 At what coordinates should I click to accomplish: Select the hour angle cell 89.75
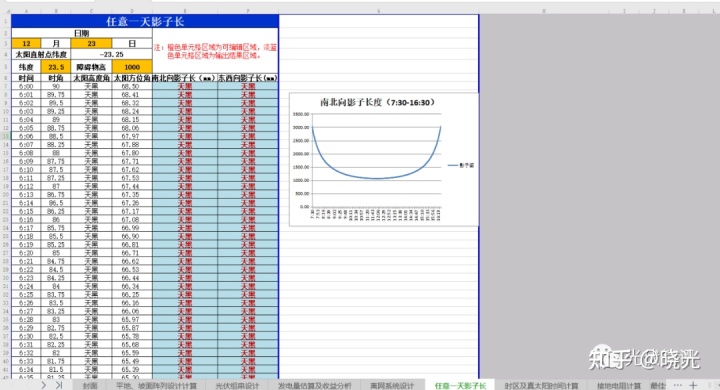coord(56,95)
